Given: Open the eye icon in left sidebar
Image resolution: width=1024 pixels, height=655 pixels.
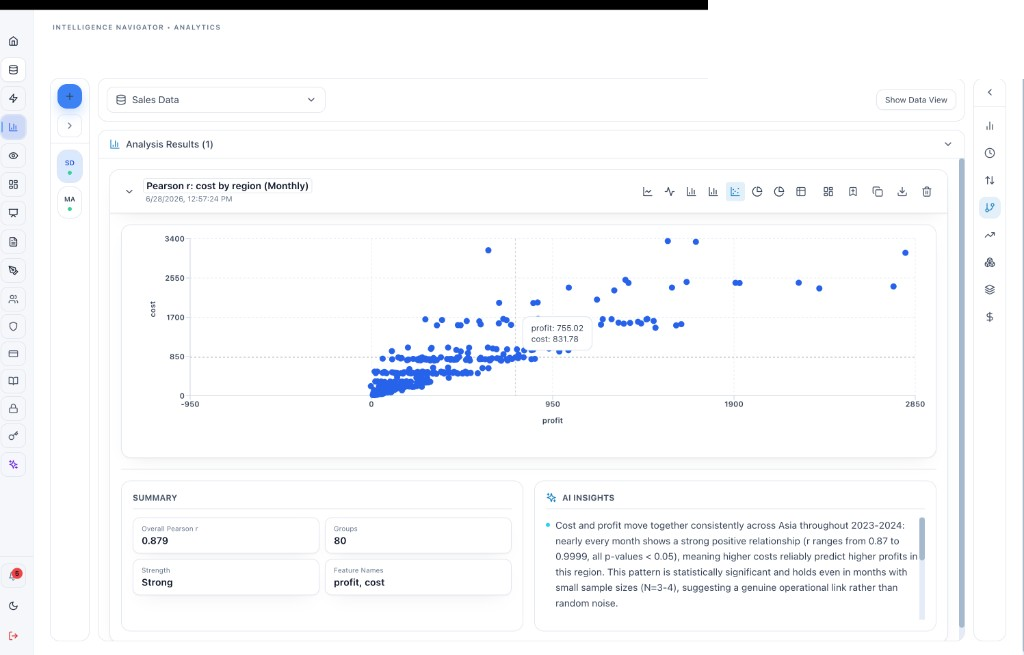Looking at the screenshot, I should (x=13, y=155).
